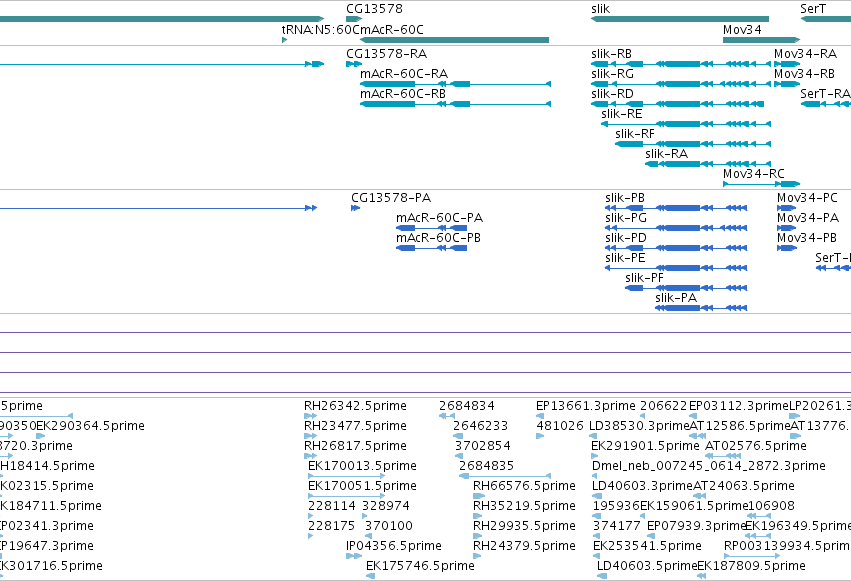Click the mAcR-60C gene span bar
This screenshot has height=581, width=851.
coord(454,40)
